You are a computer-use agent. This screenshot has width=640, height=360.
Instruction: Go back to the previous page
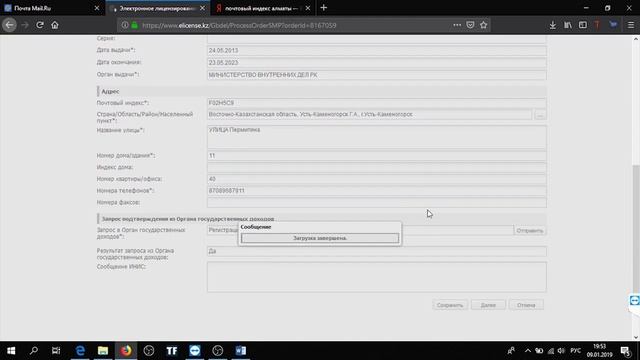pyautogui.click(x=9, y=25)
